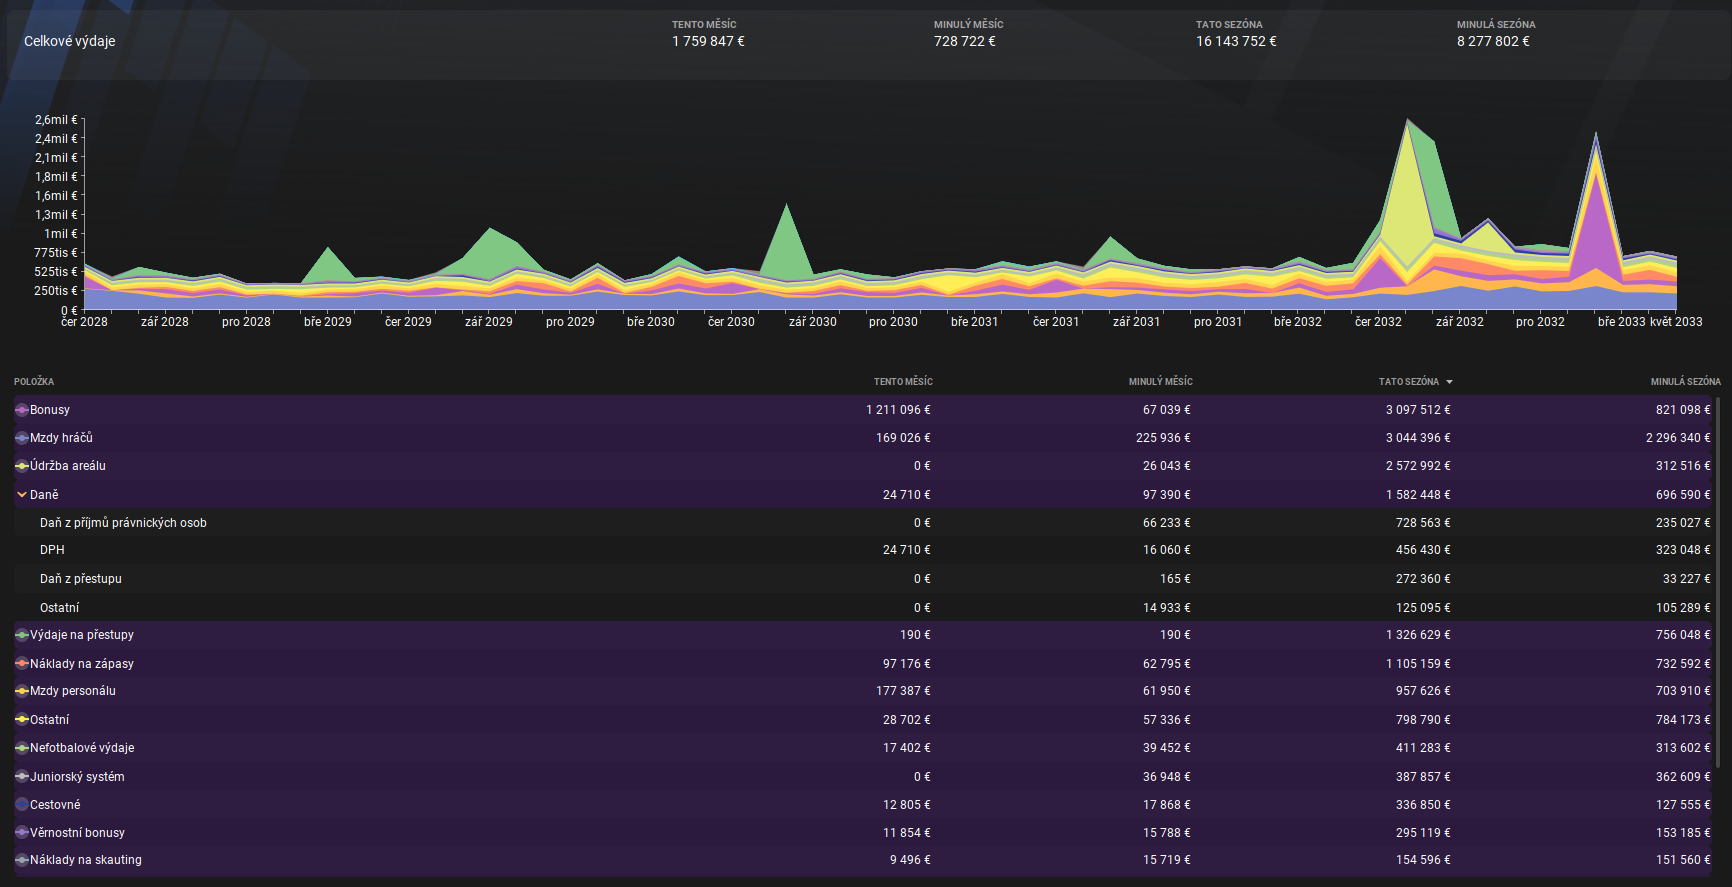This screenshot has width=1732, height=887.
Task: Open the Tato sezóna sort arrow
Action: [x=1449, y=382]
